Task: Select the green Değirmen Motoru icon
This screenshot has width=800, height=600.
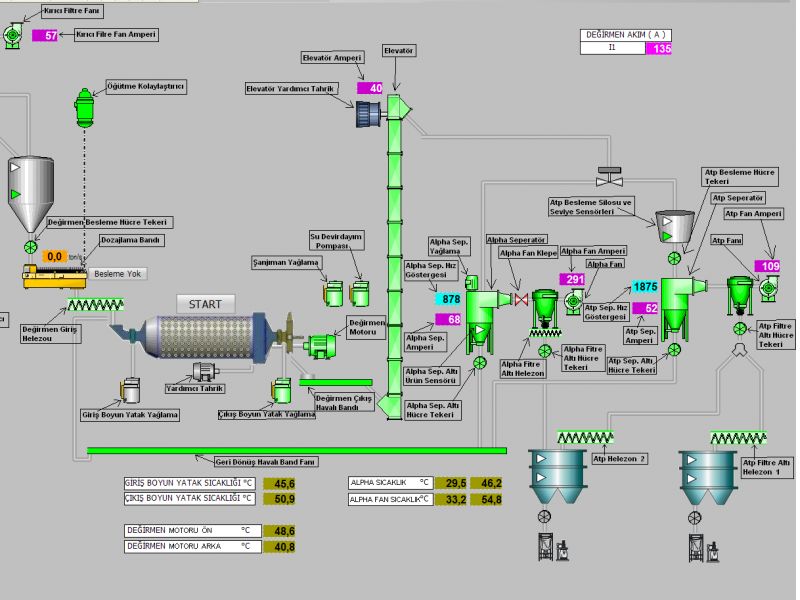Action: click(x=322, y=346)
